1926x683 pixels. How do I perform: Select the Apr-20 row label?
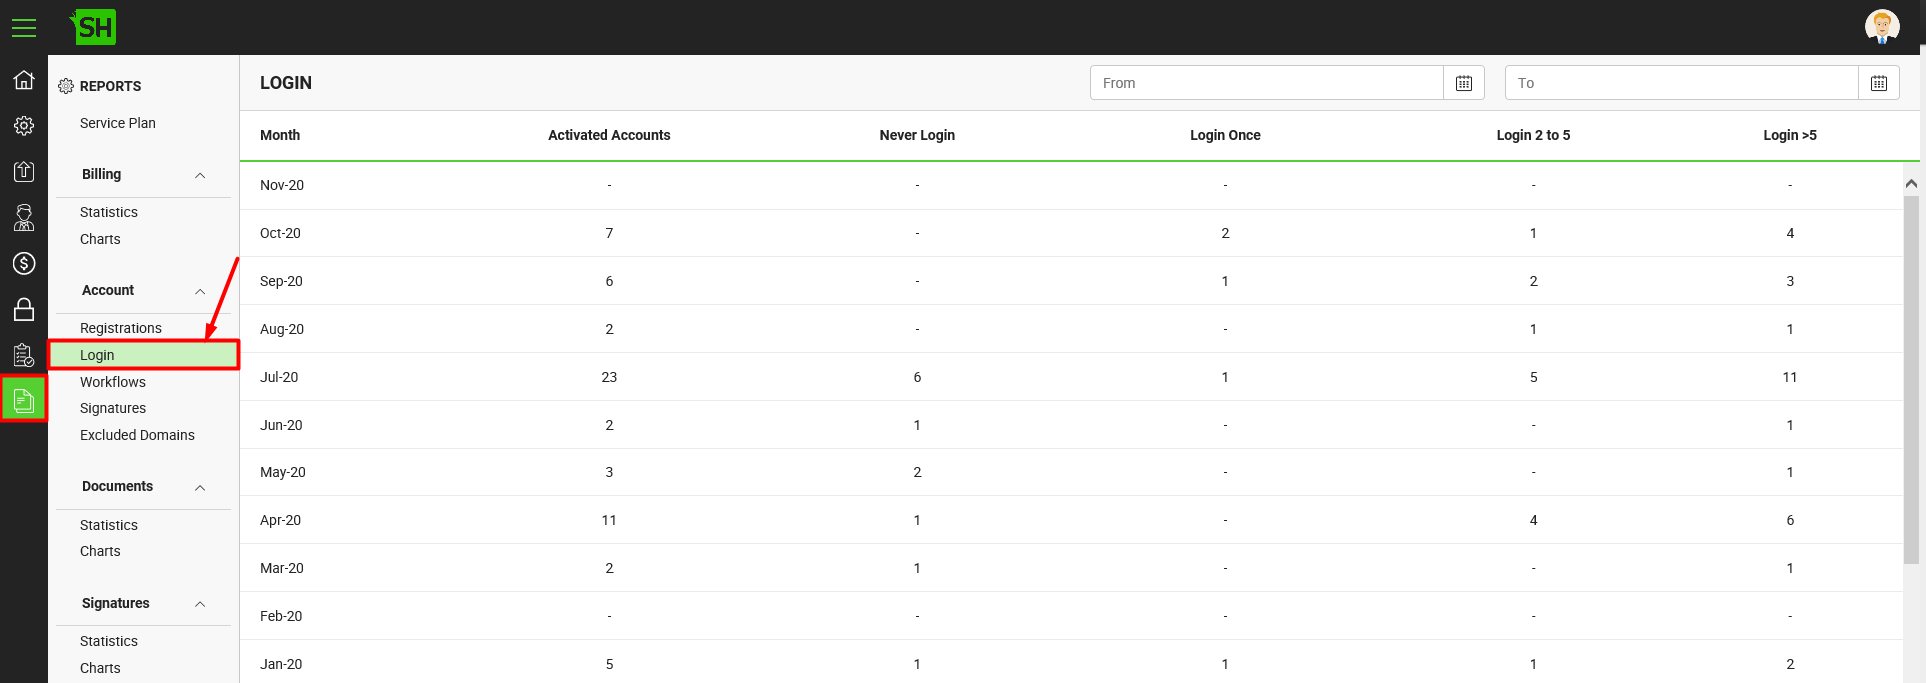280,520
